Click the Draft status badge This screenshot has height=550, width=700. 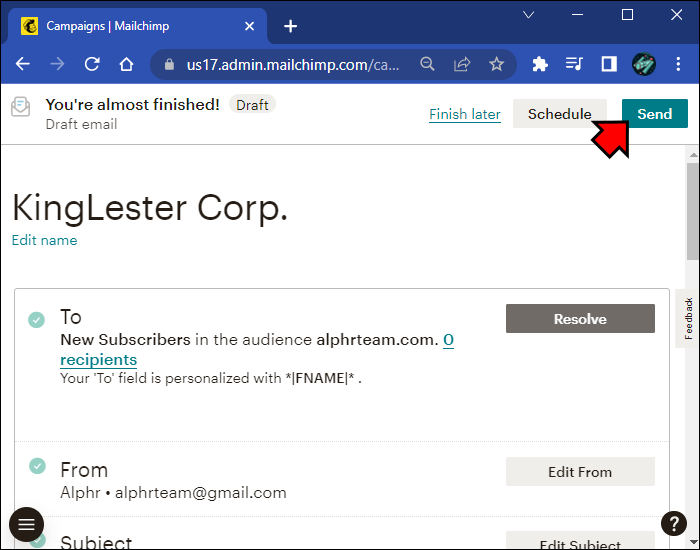[x=252, y=105]
